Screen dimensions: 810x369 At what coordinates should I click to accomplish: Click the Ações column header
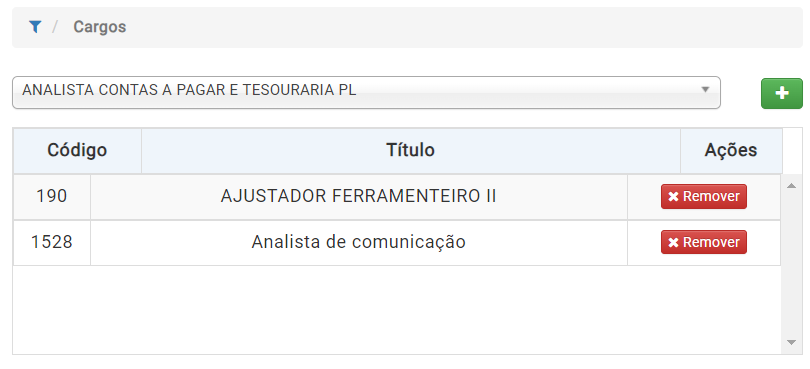tap(731, 150)
